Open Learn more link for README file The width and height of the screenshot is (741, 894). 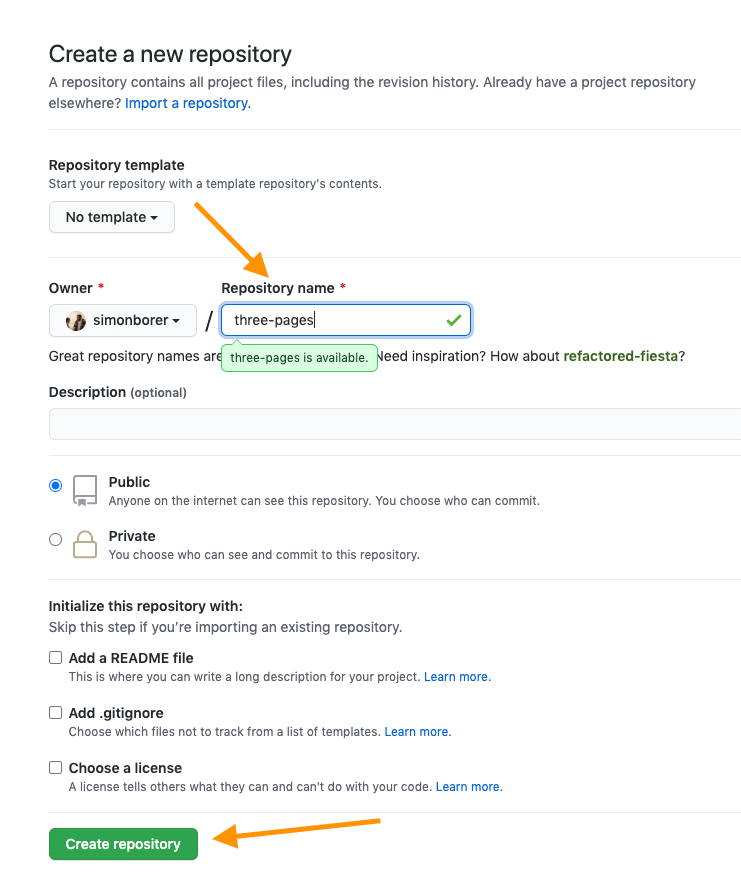[x=457, y=677]
